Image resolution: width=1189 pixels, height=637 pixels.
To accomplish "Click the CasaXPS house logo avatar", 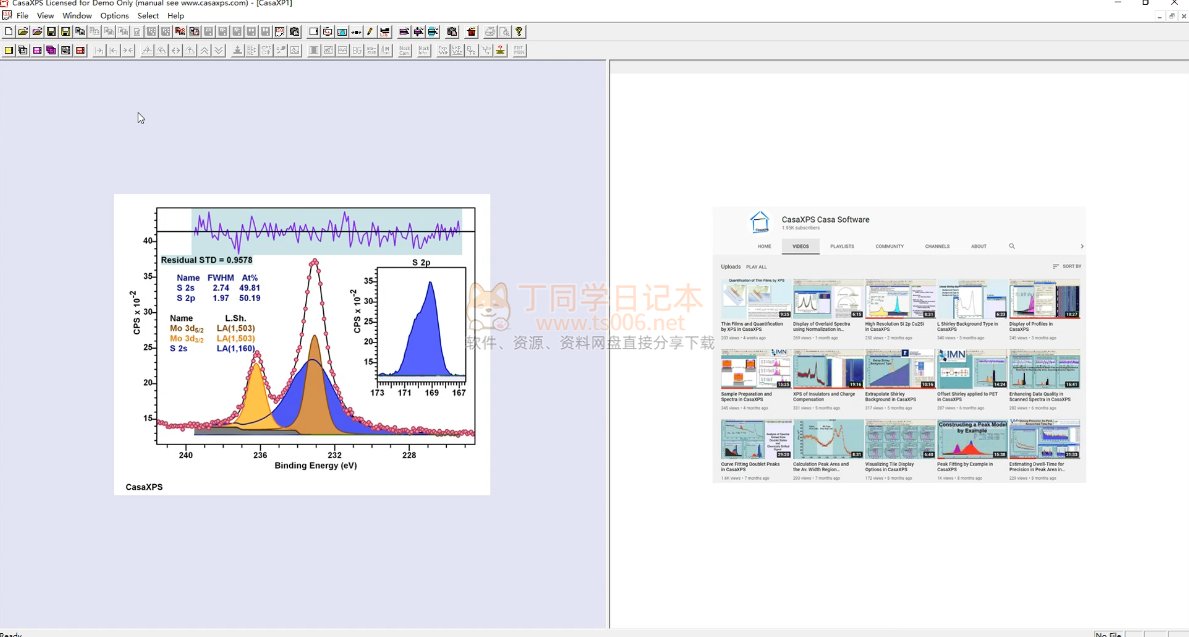I will (x=761, y=223).
